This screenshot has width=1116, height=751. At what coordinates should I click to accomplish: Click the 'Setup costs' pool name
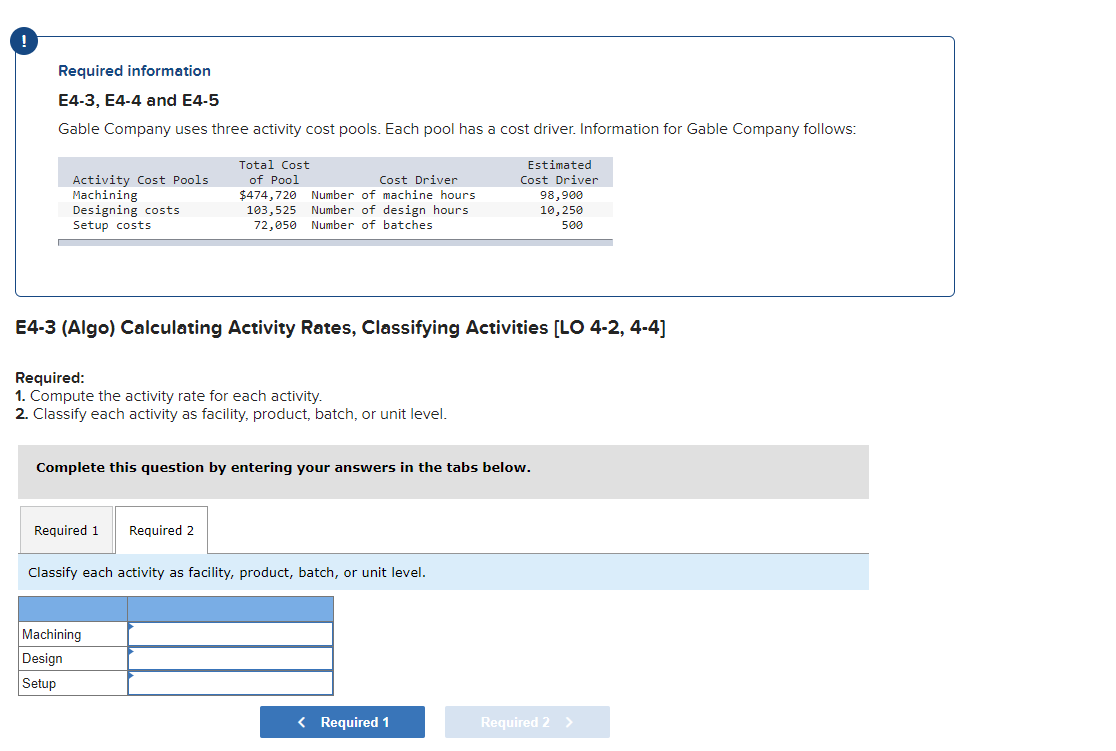click(112, 225)
